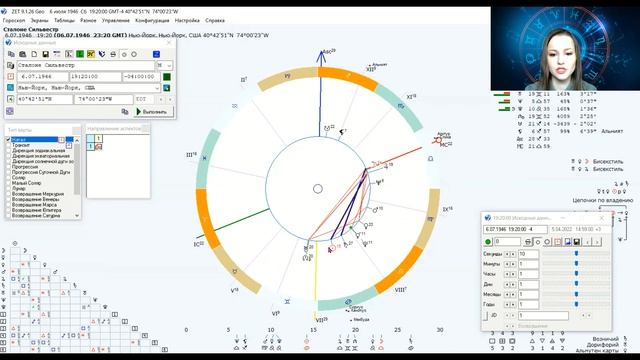Click the 19:20:00 time input field
The image size is (640, 360).
95,77
